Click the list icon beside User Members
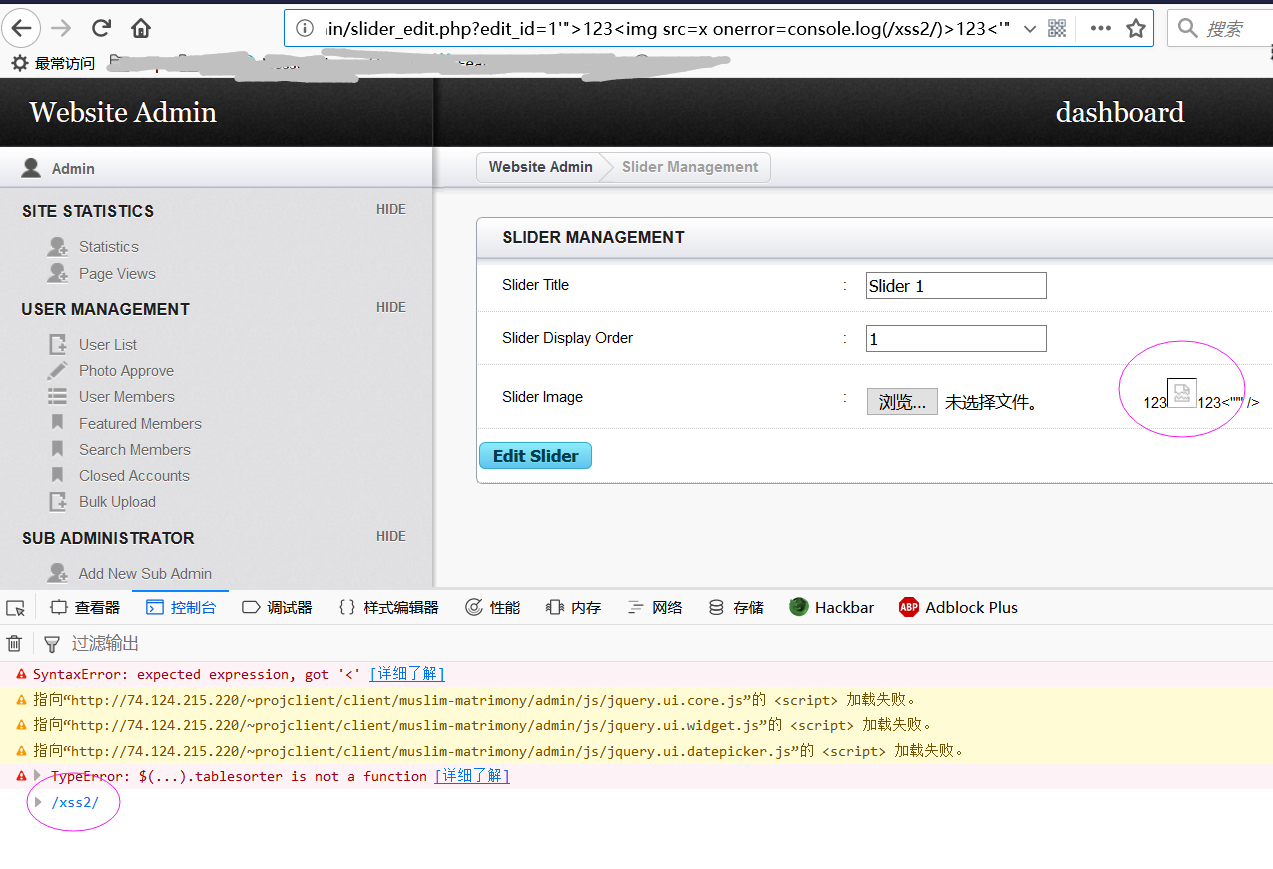The width and height of the screenshot is (1273, 869). tap(58, 396)
